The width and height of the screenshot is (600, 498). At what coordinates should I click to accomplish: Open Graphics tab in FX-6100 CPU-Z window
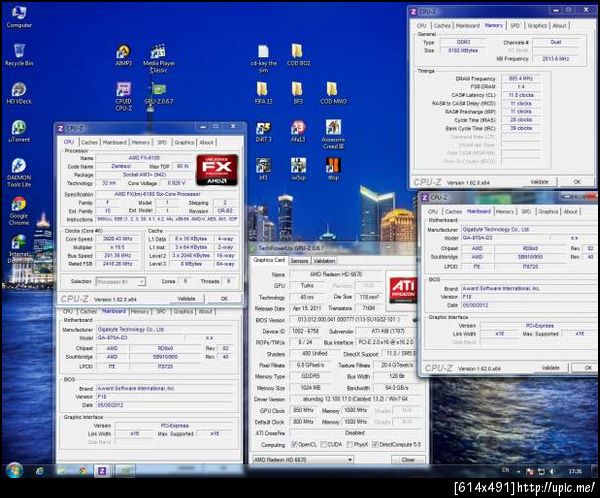tap(184, 142)
